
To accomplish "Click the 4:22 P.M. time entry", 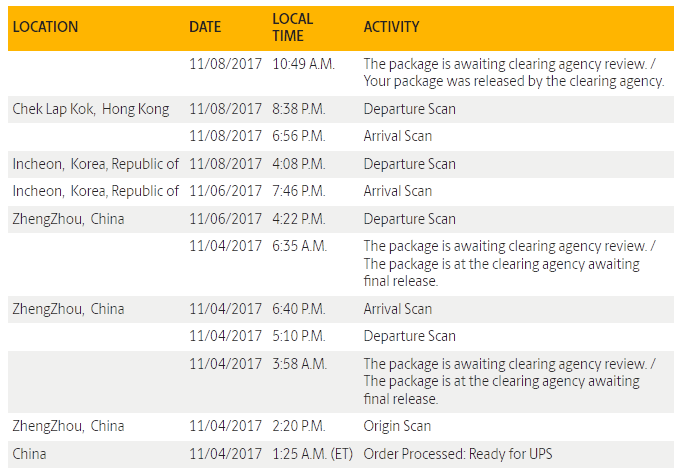I will (x=299, y=219).
